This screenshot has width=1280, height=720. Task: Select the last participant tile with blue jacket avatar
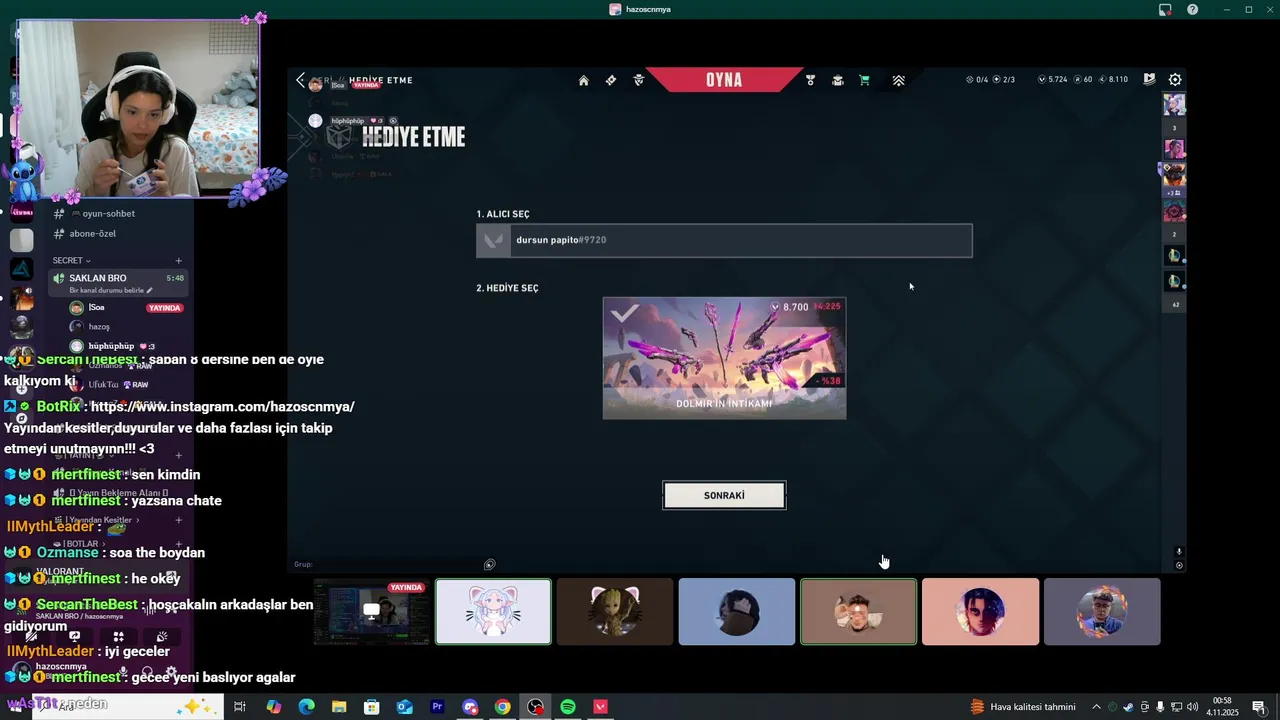1102,612
